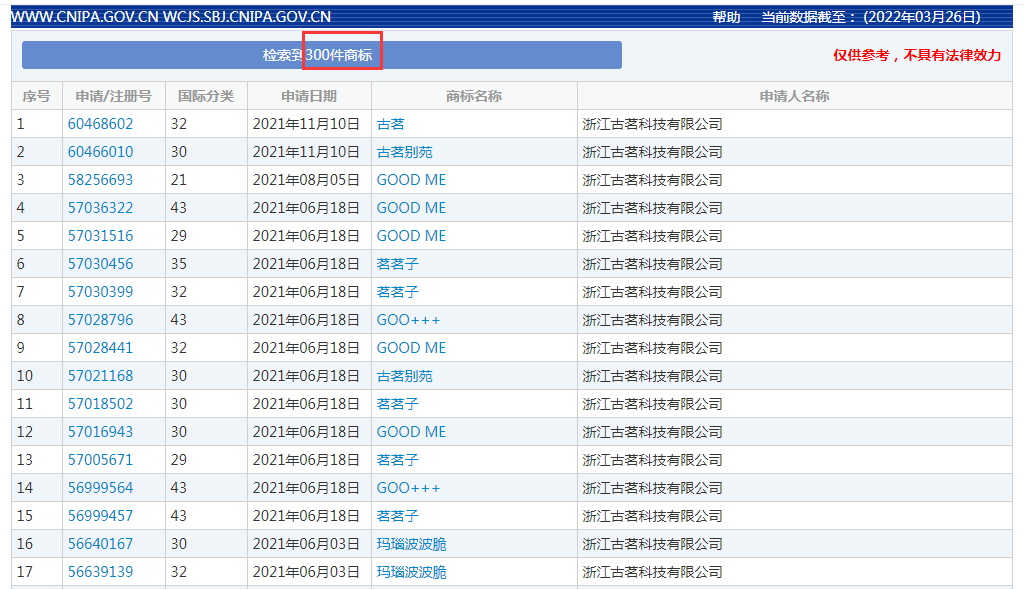Click the data cutoff date 2022年03月26日
Screen dimensions: 1024x589
[x=921, y=17]
